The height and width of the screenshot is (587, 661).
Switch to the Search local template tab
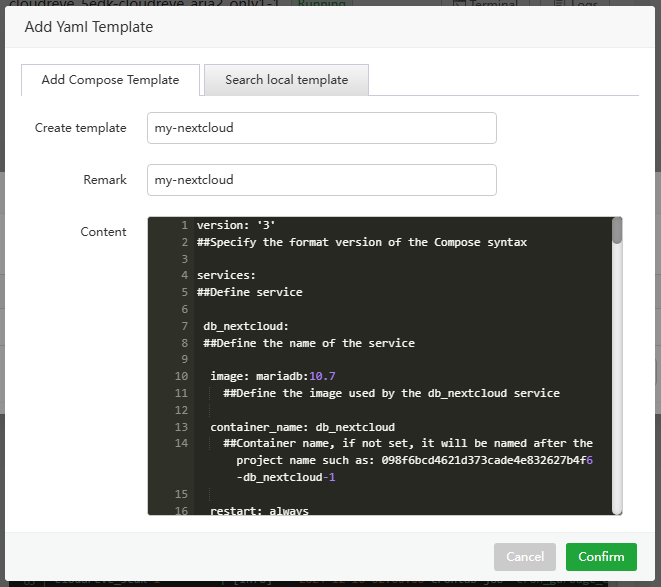(286, 80)
